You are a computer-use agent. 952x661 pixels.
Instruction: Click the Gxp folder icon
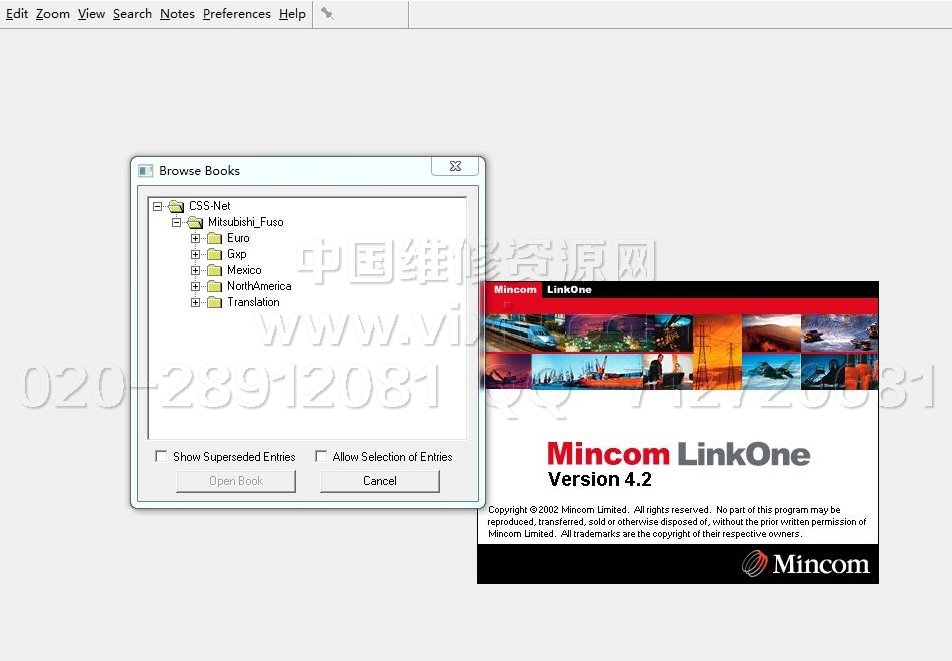click(213, 254)
